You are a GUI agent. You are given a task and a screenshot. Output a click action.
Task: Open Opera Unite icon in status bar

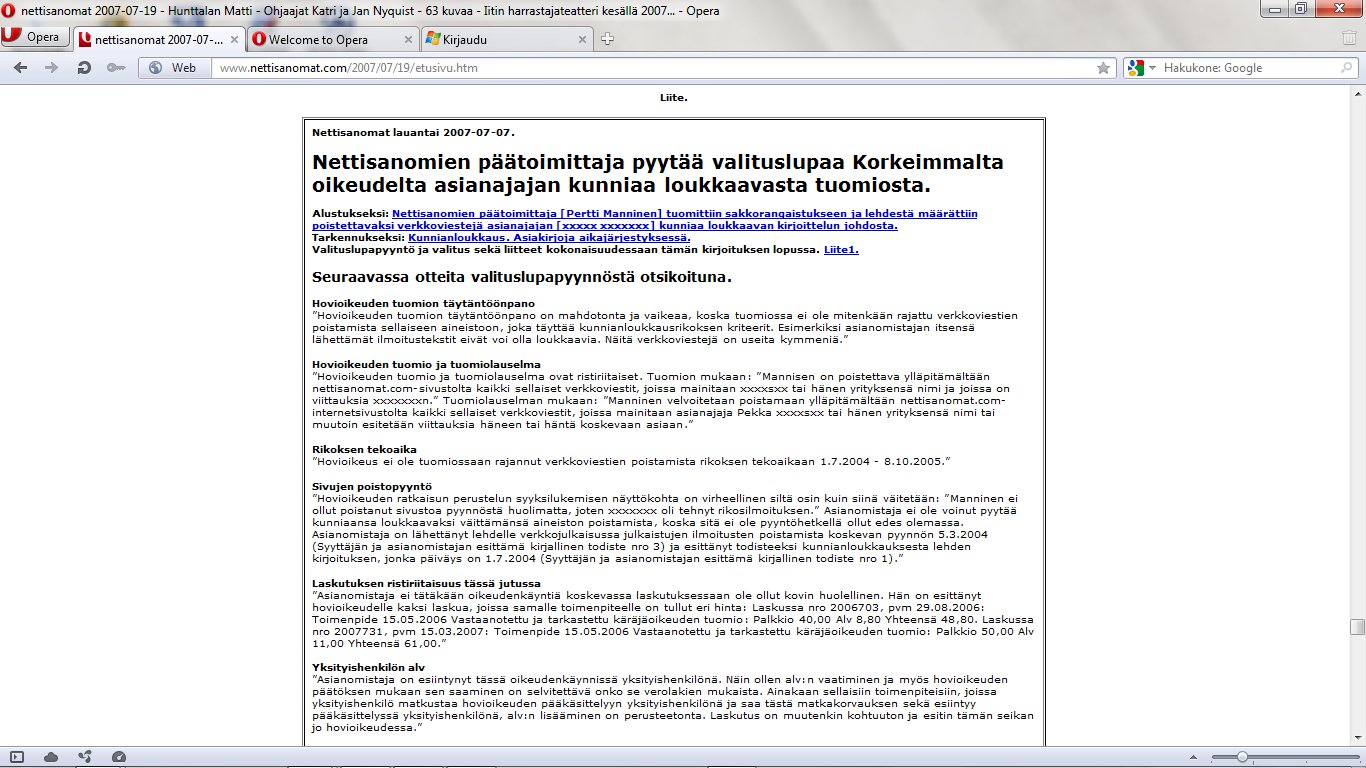click(85, 757)
